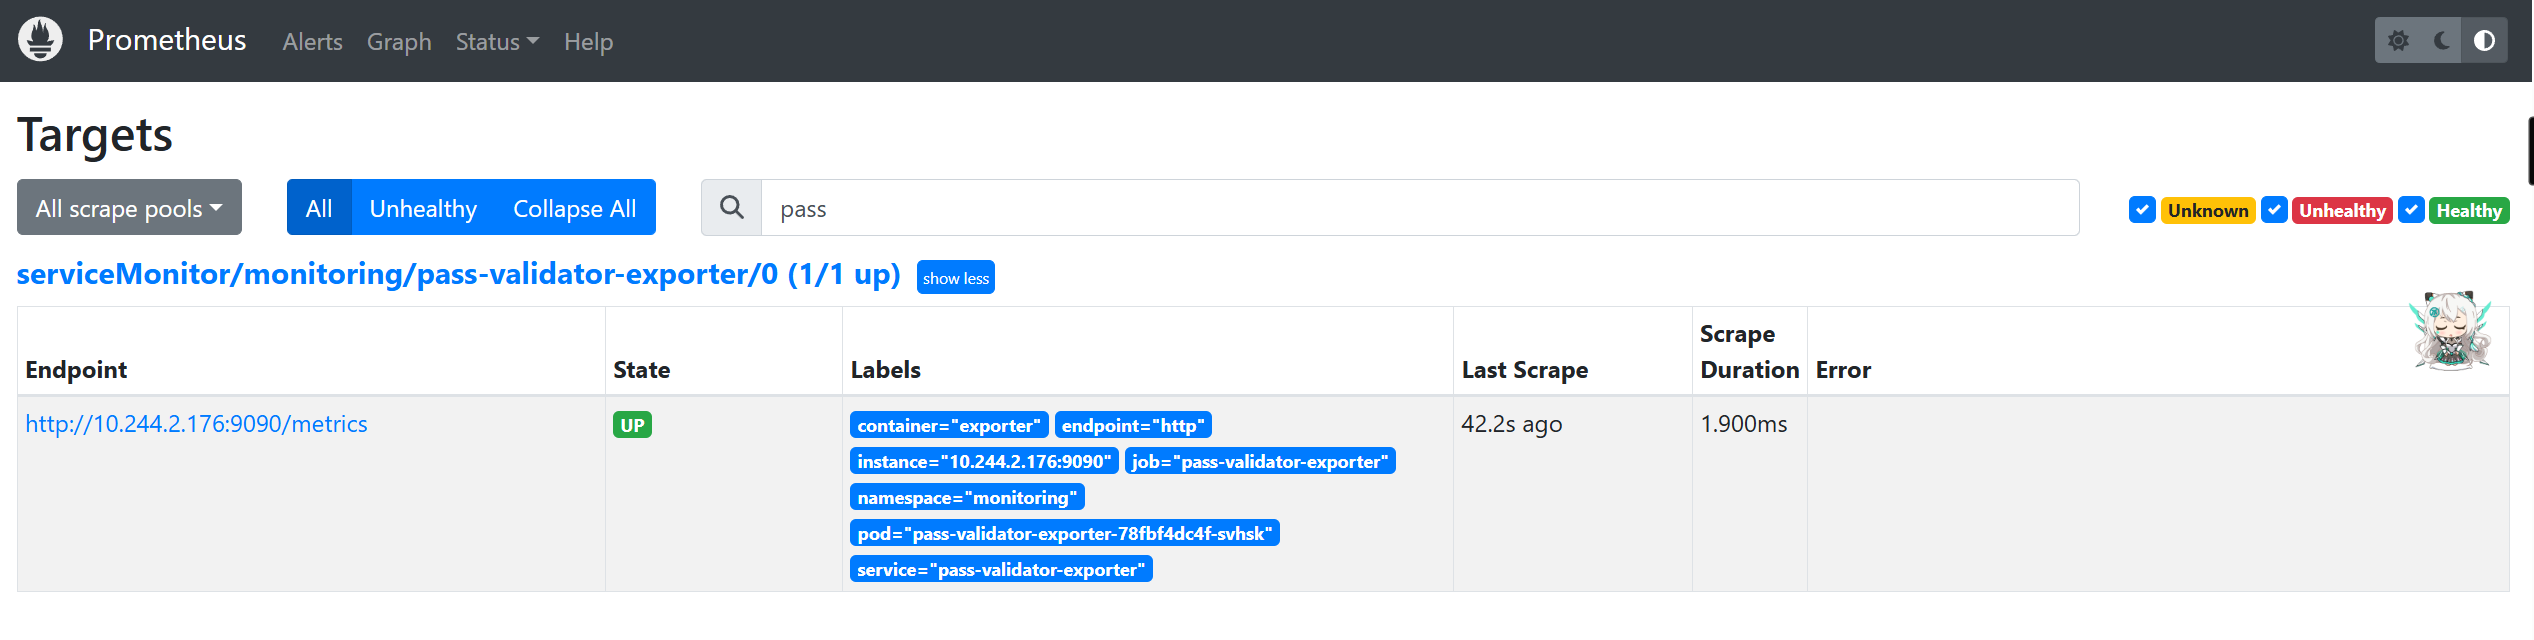Click the instance="10.244.2.176:9090" label badge
This screenshot has width=2534, height=640.
pyautogui.click(x=984, y=461)
